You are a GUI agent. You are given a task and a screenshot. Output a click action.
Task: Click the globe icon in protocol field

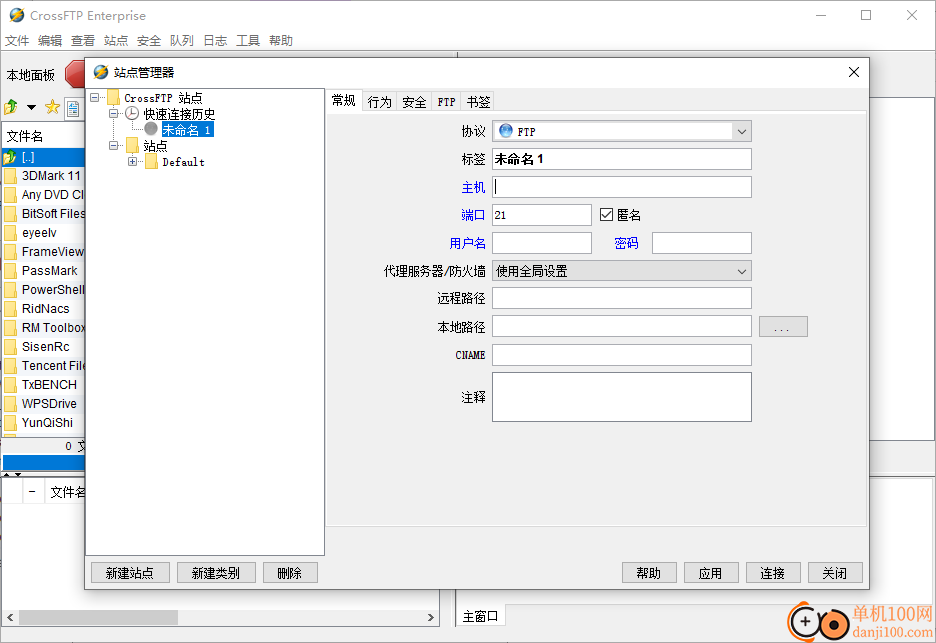coord(506,131)
